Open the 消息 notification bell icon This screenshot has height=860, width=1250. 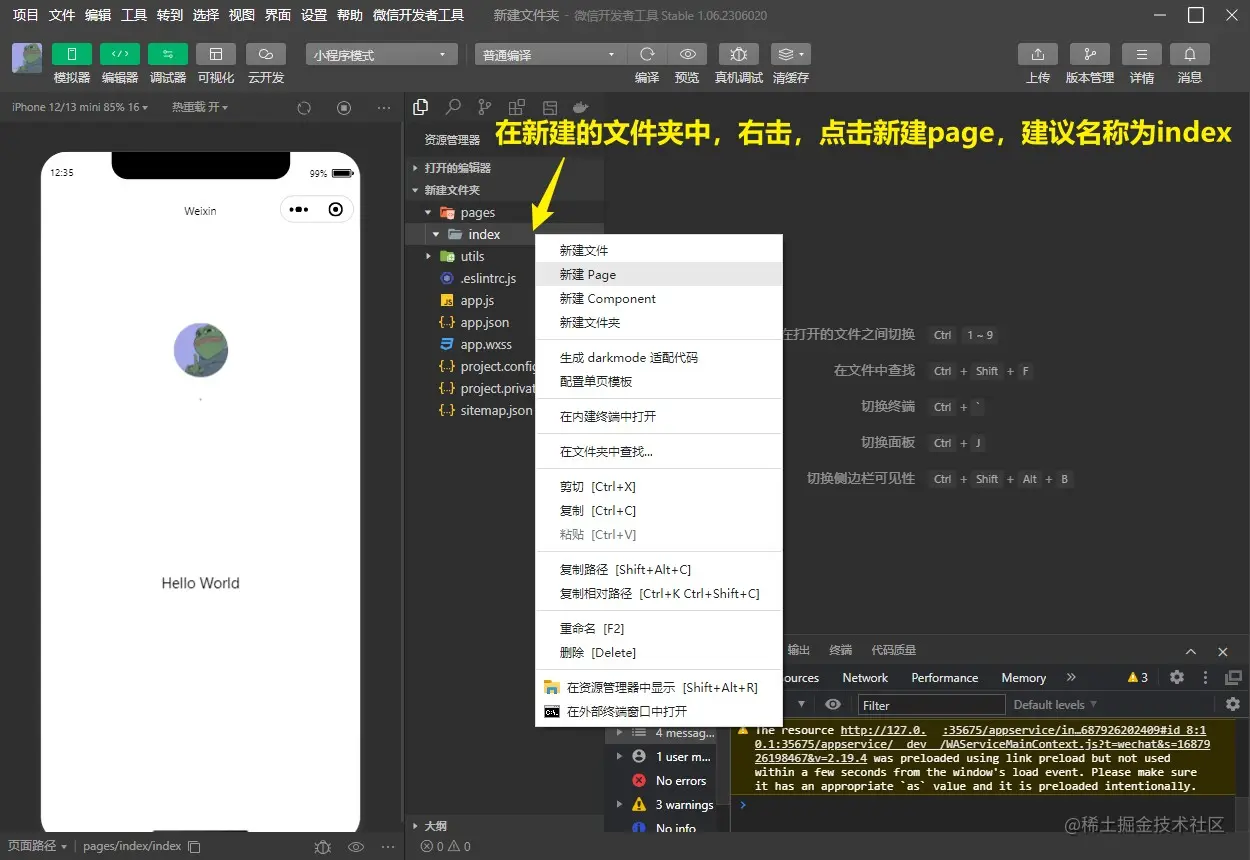coord(1189,54)
